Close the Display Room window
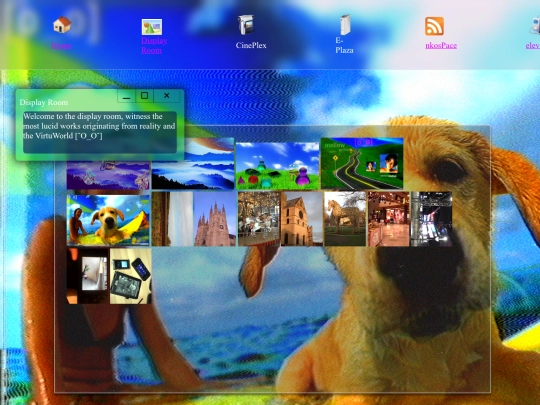The height and width of the screenshot is (405, 540). (167, 96)
